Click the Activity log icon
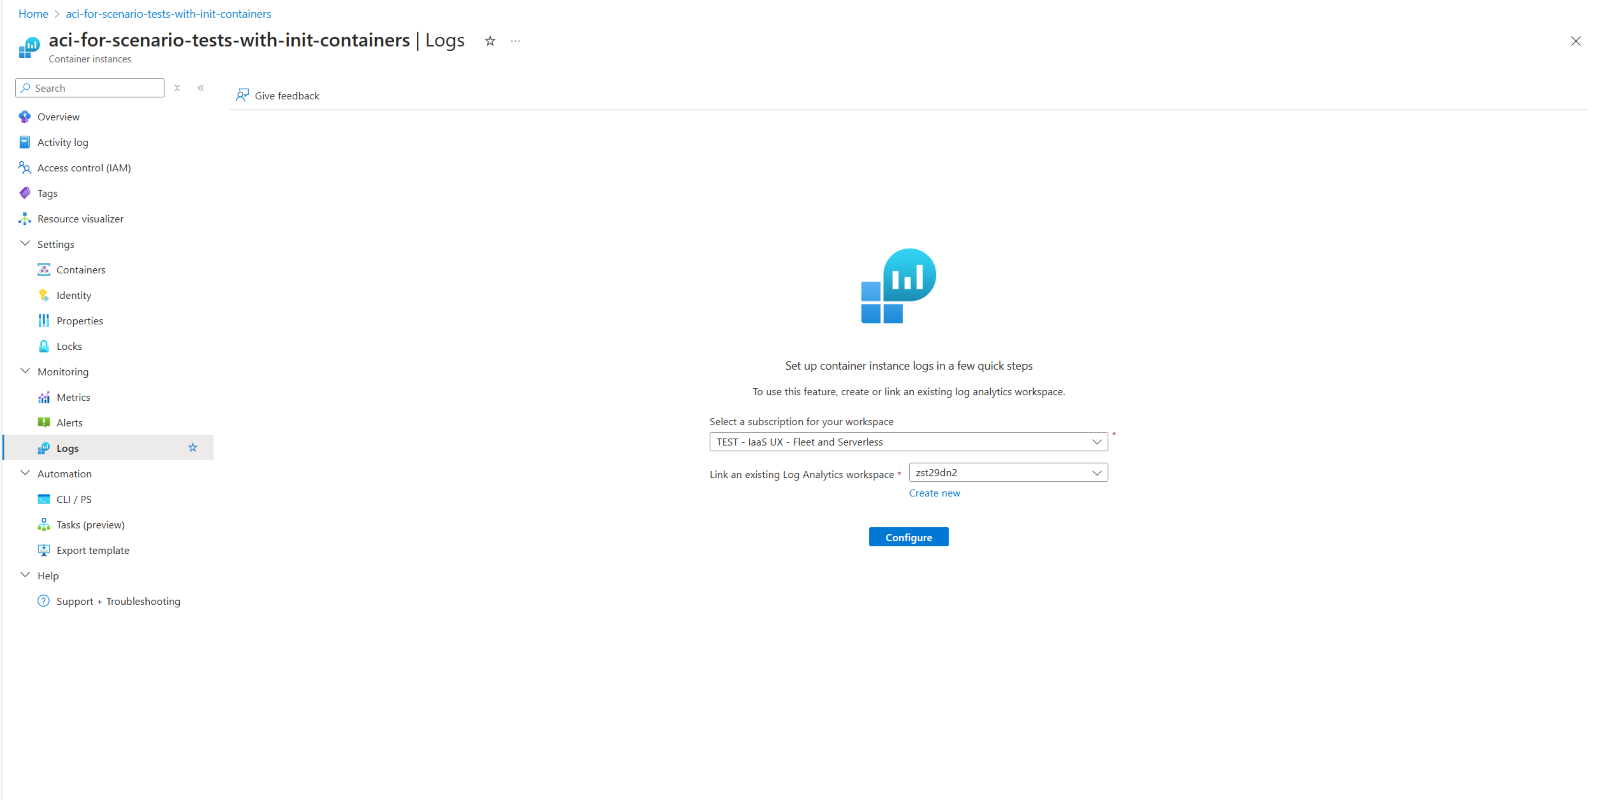The height and width of the screenshot is (800, 1600). [25, 142]
